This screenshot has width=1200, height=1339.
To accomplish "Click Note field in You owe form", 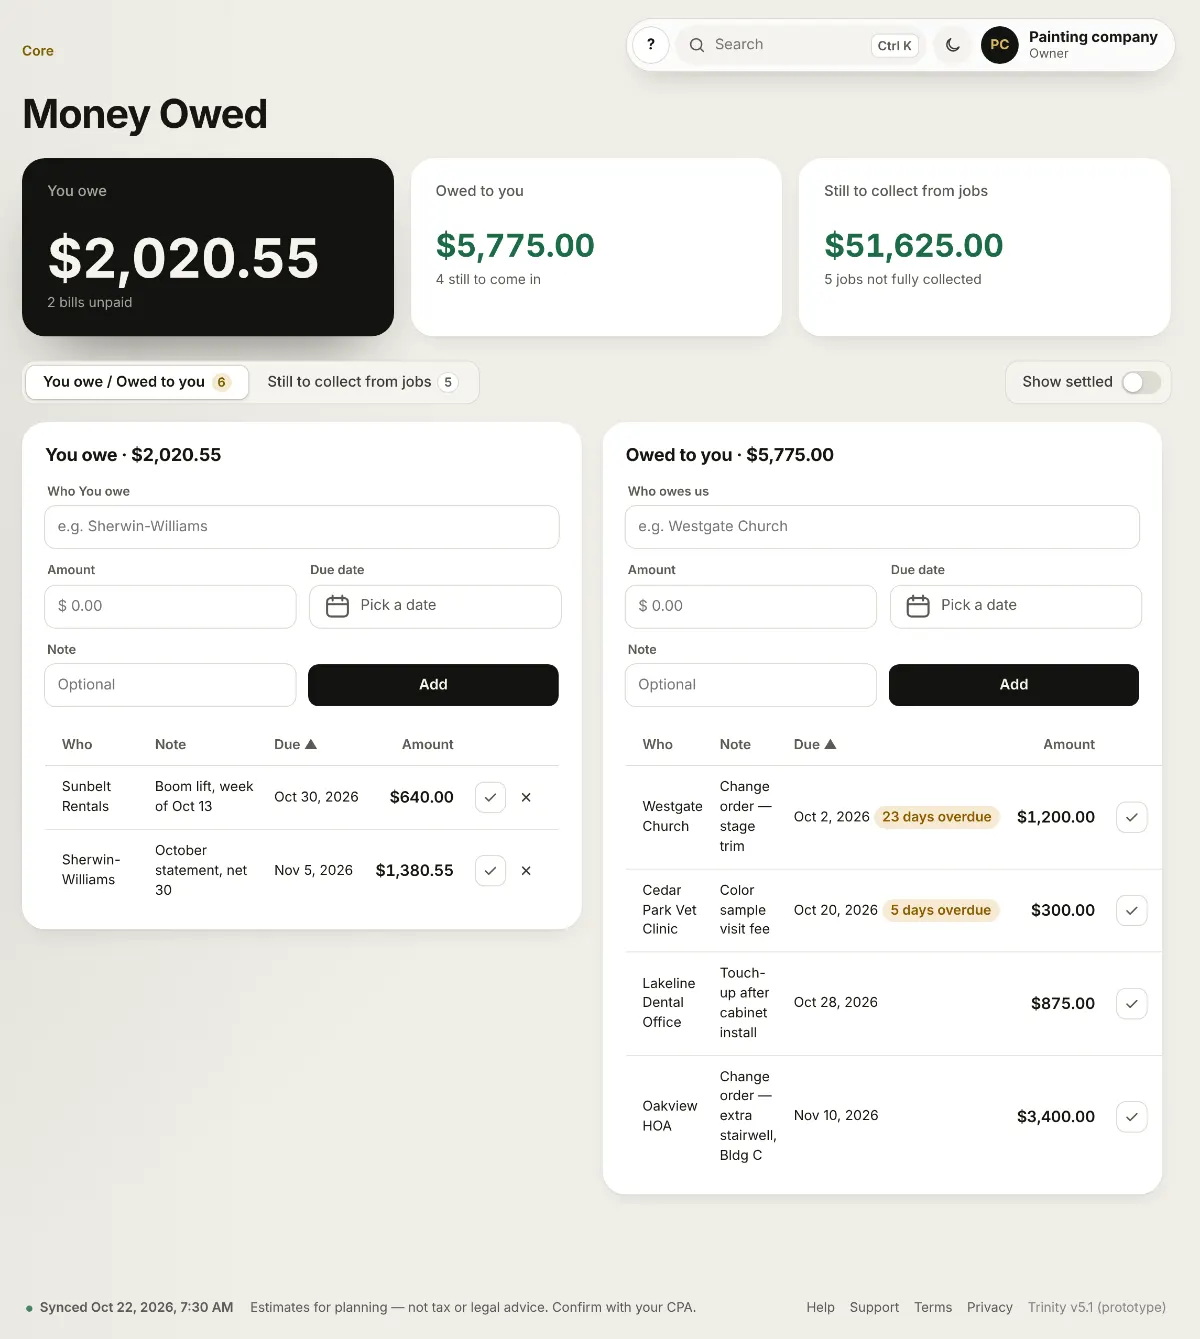I will 170,685.
